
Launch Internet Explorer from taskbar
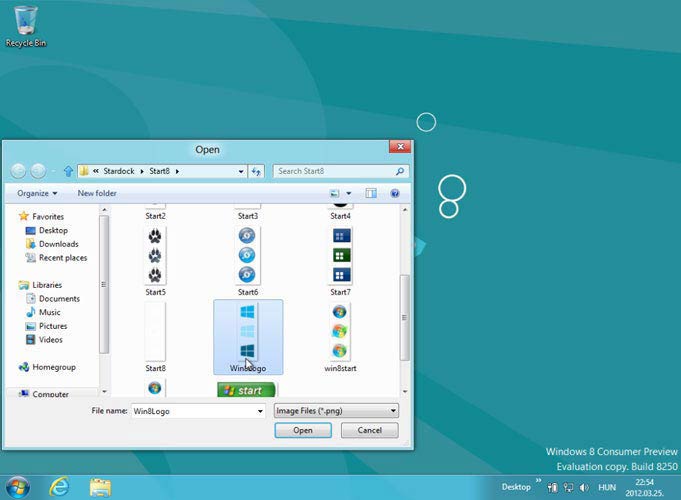(x=59, y=486)
